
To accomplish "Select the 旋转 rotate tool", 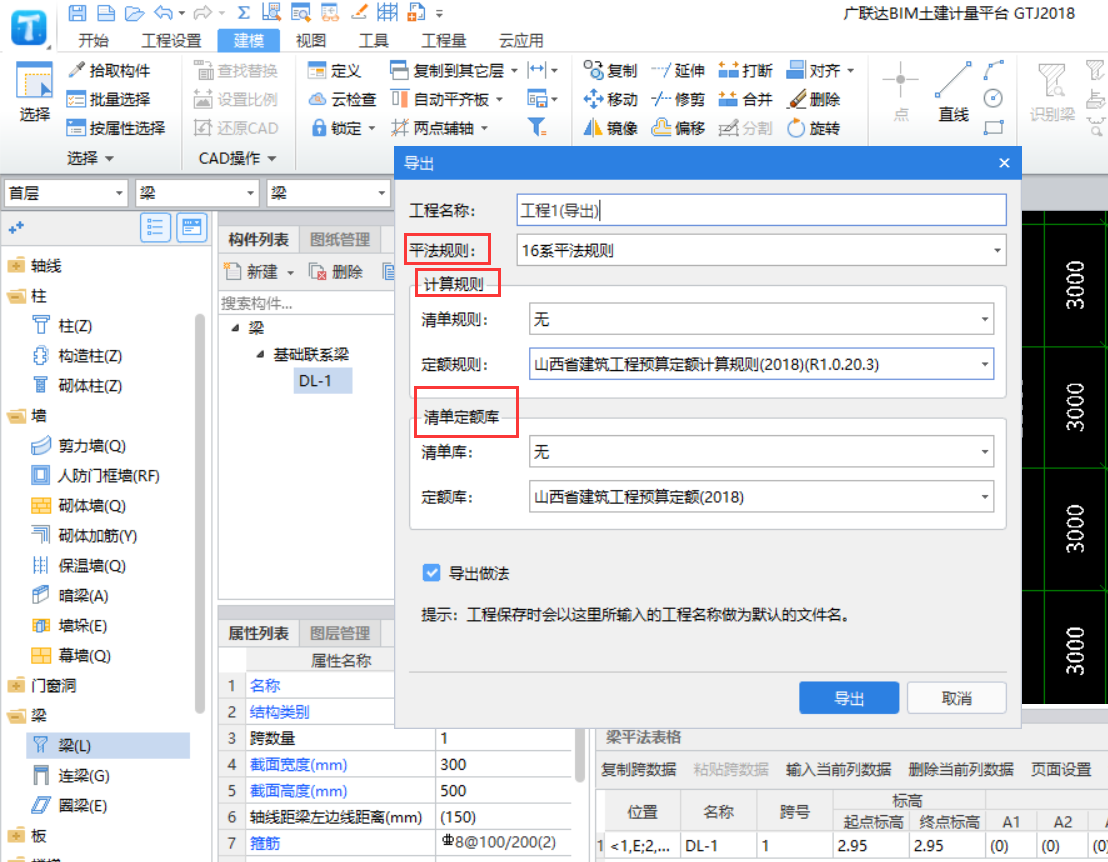I will [x=813, y=128].
